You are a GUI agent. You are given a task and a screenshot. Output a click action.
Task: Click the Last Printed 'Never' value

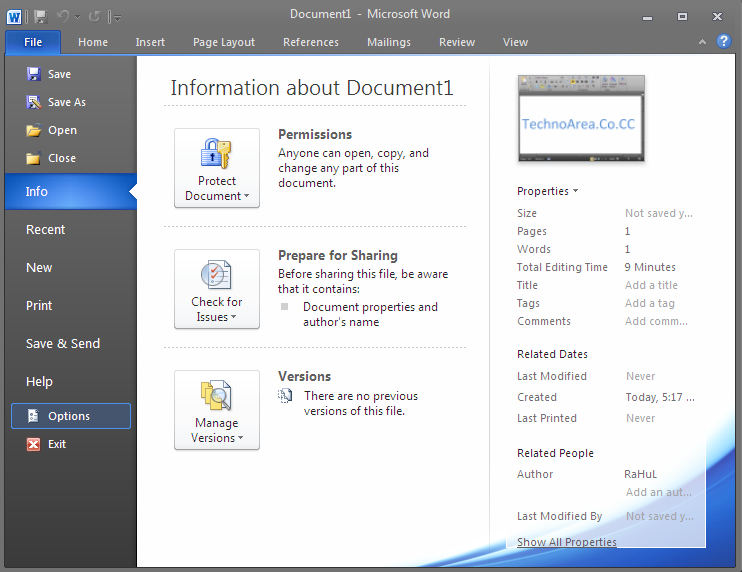point(640,418)
